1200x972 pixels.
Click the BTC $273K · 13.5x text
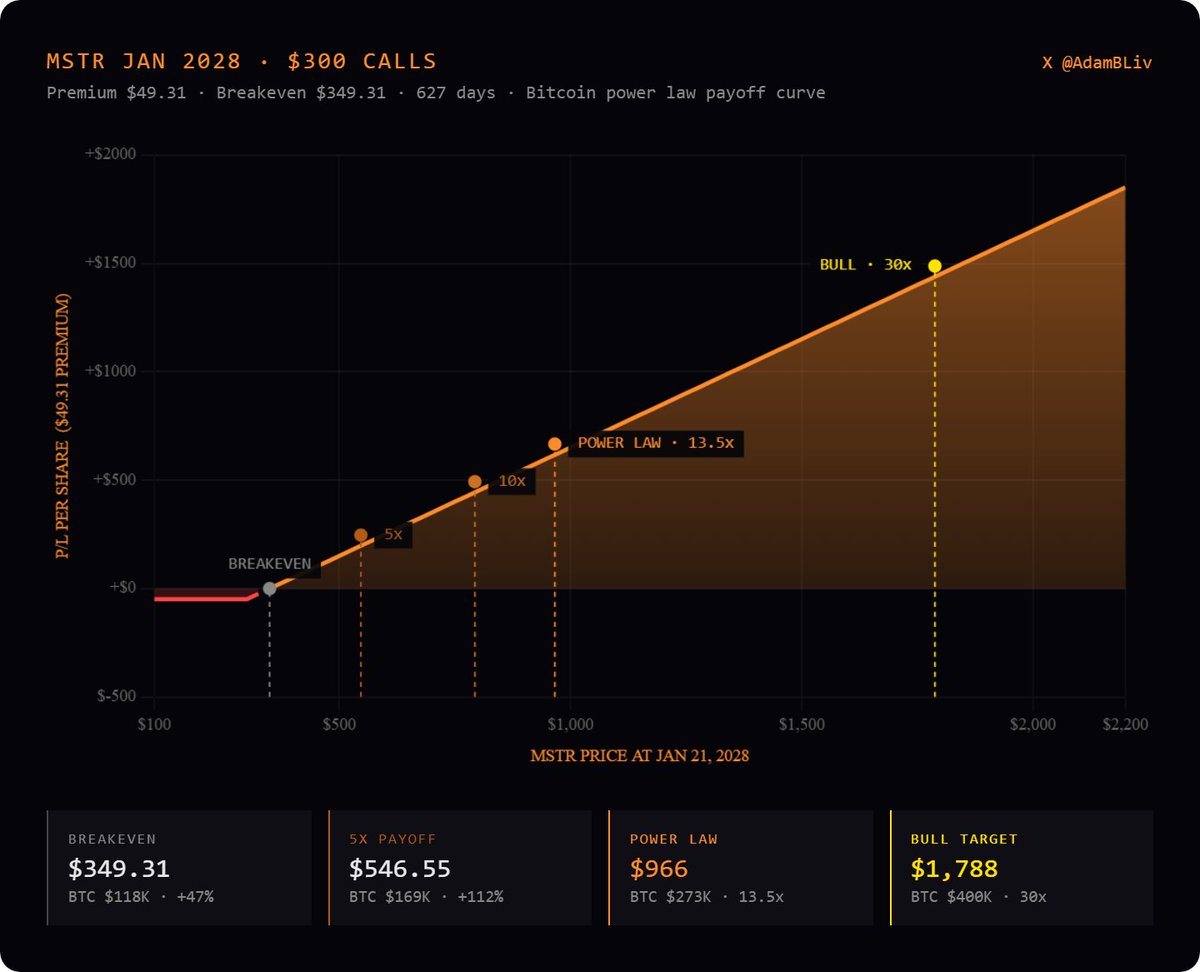[x=707, y=896]
